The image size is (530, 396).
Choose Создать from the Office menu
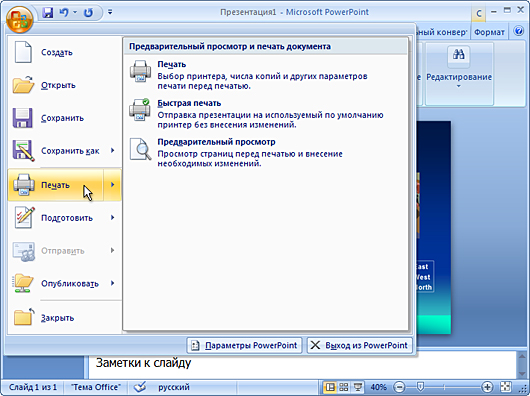(x=64, y=52)
